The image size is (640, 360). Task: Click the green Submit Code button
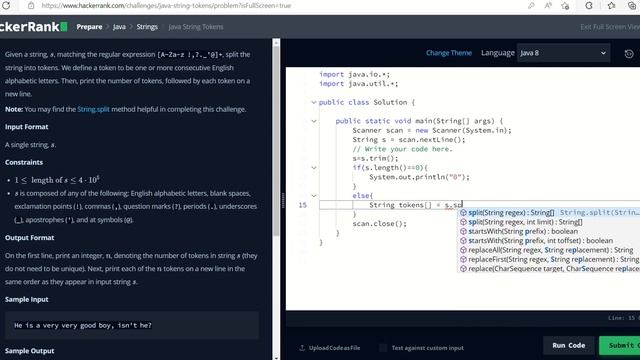pyautogui.click(x=620, y=346)
